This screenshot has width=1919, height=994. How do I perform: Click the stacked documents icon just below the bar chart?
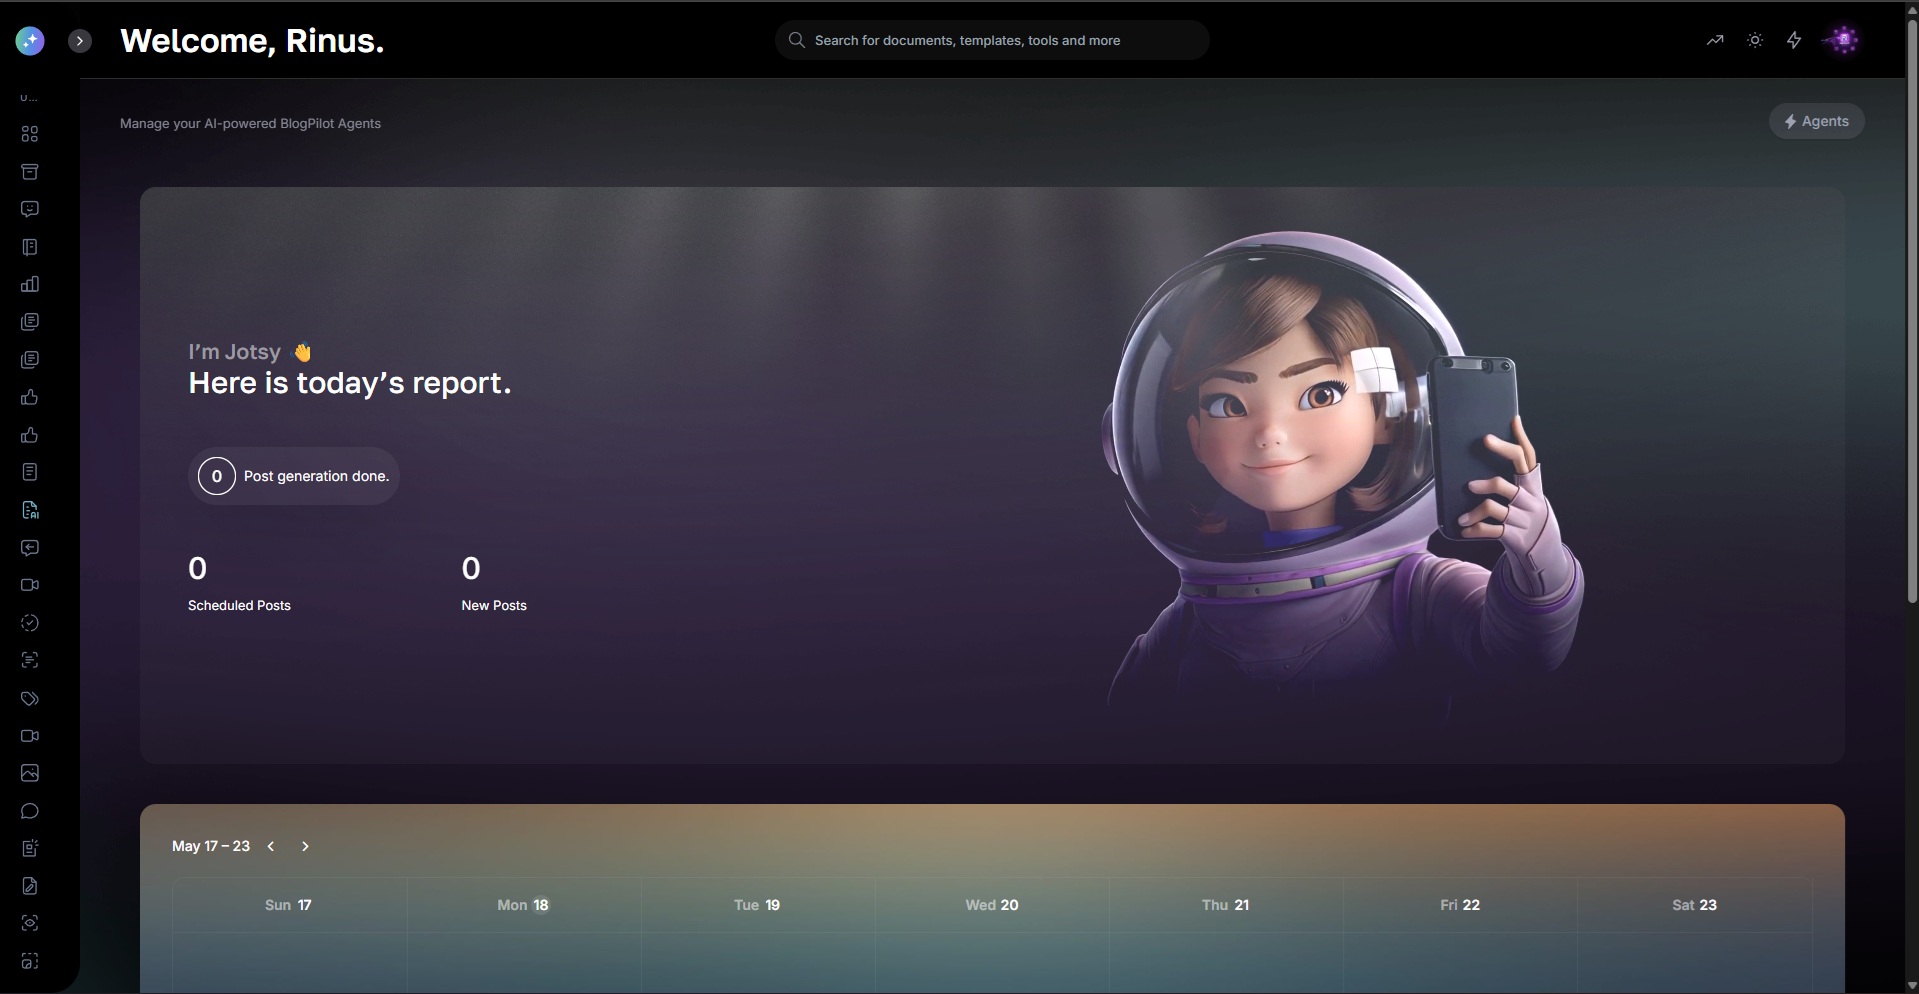pos(30,322)
